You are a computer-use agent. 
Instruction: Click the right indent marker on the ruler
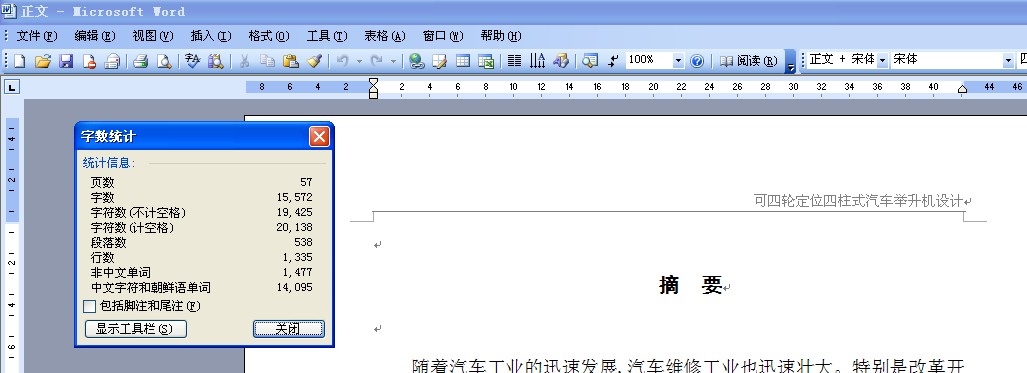pos(962,89)
